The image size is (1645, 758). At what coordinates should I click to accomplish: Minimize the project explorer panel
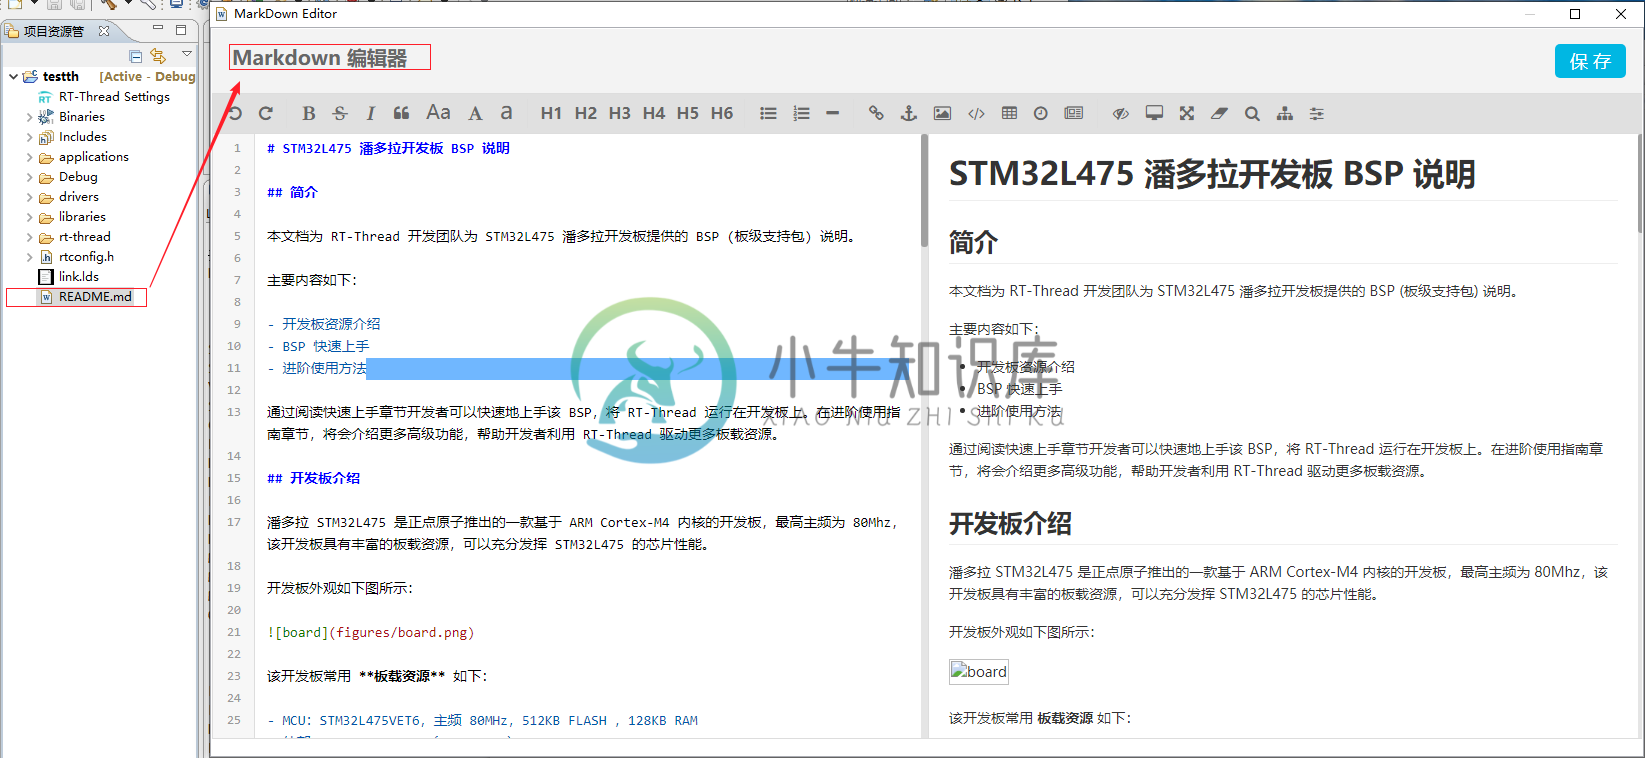click(x=158, y=29)
